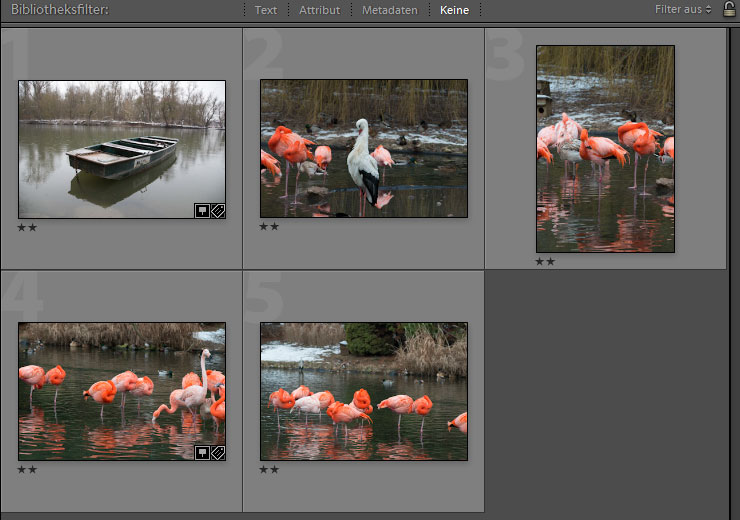Toggle the filter lock padlock icon

coord(729,9)
